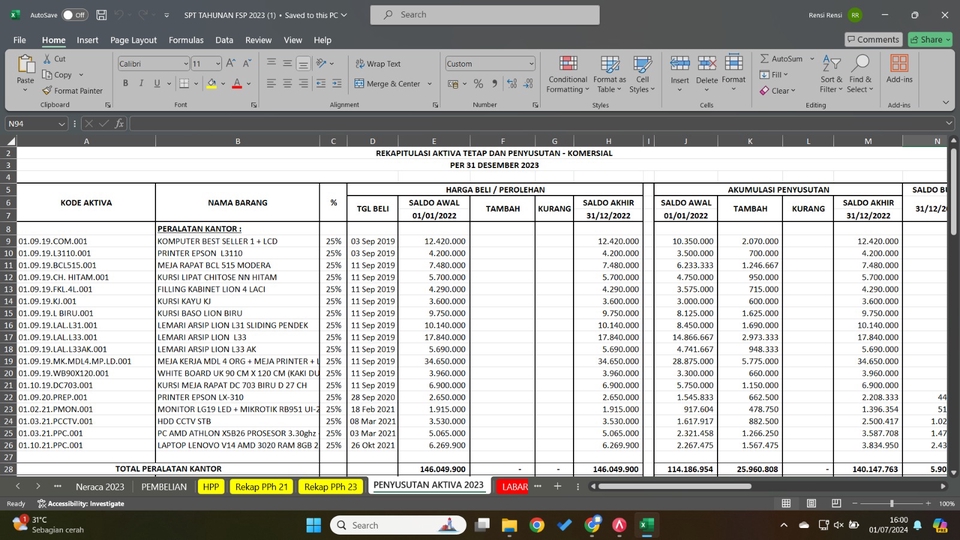Open the Comments pane
960x540 pixels.
tap(874, 39)
